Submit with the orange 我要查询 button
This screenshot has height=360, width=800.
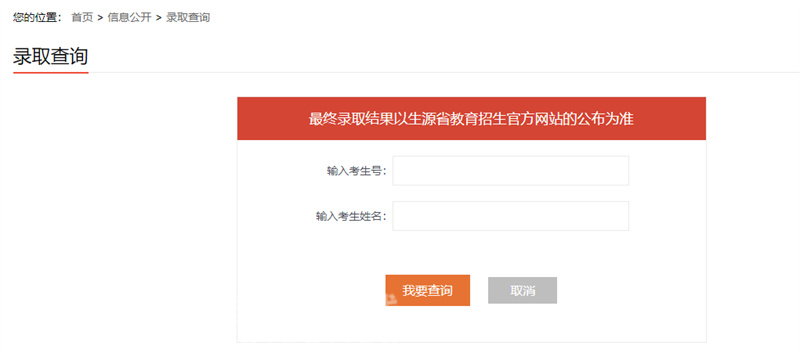coord(428,291)
